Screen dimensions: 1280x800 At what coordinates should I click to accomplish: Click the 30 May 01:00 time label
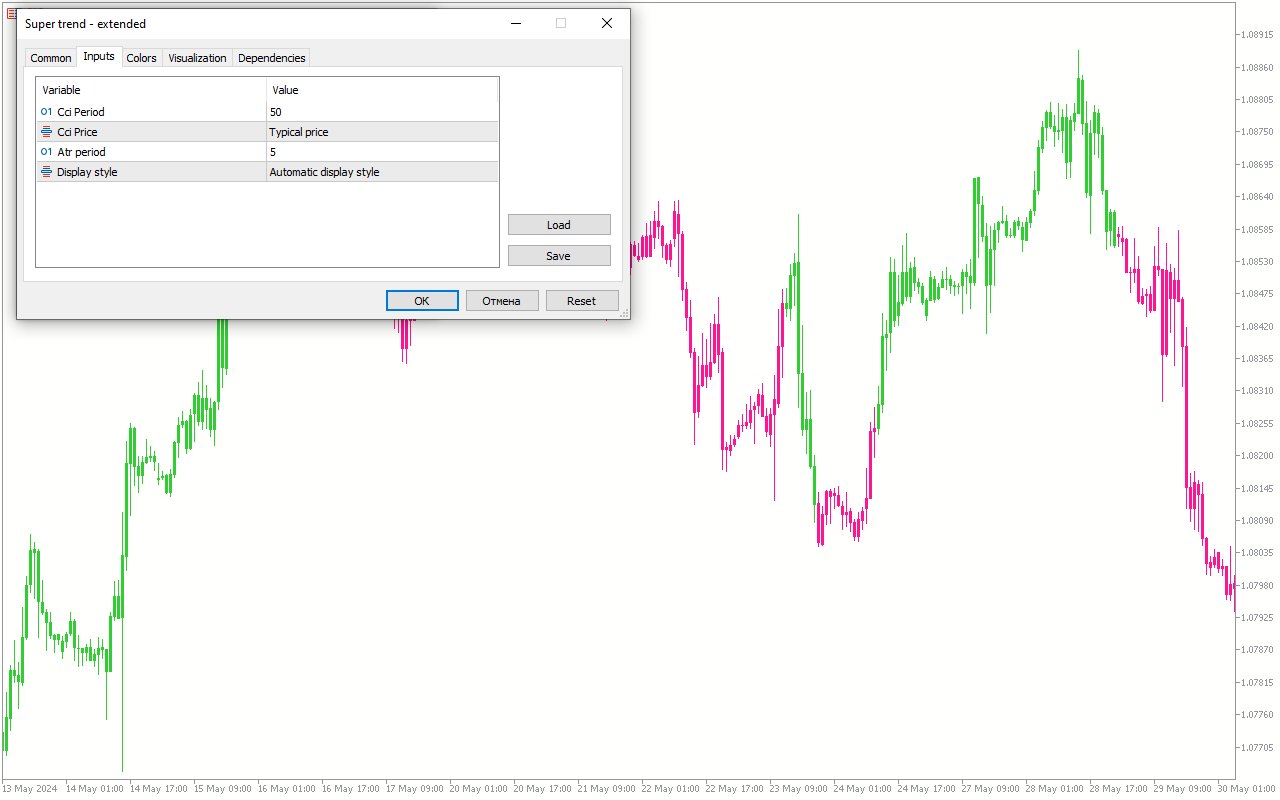pos(1247,789)
